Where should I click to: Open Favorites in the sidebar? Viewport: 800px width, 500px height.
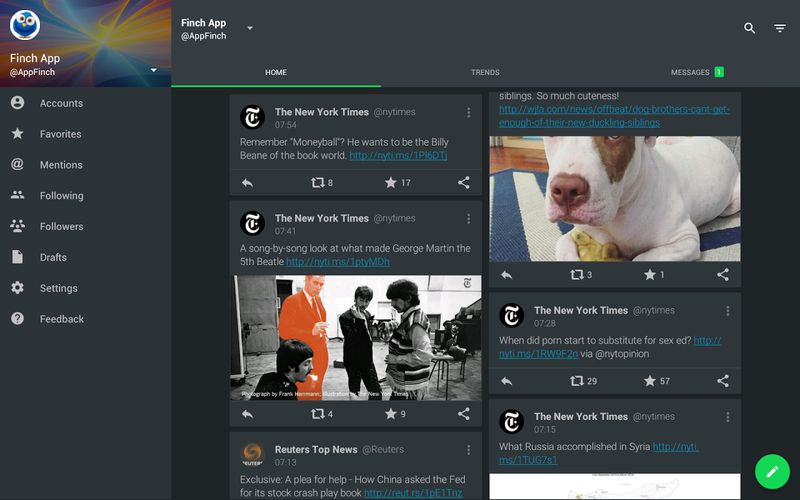(86, 134)
